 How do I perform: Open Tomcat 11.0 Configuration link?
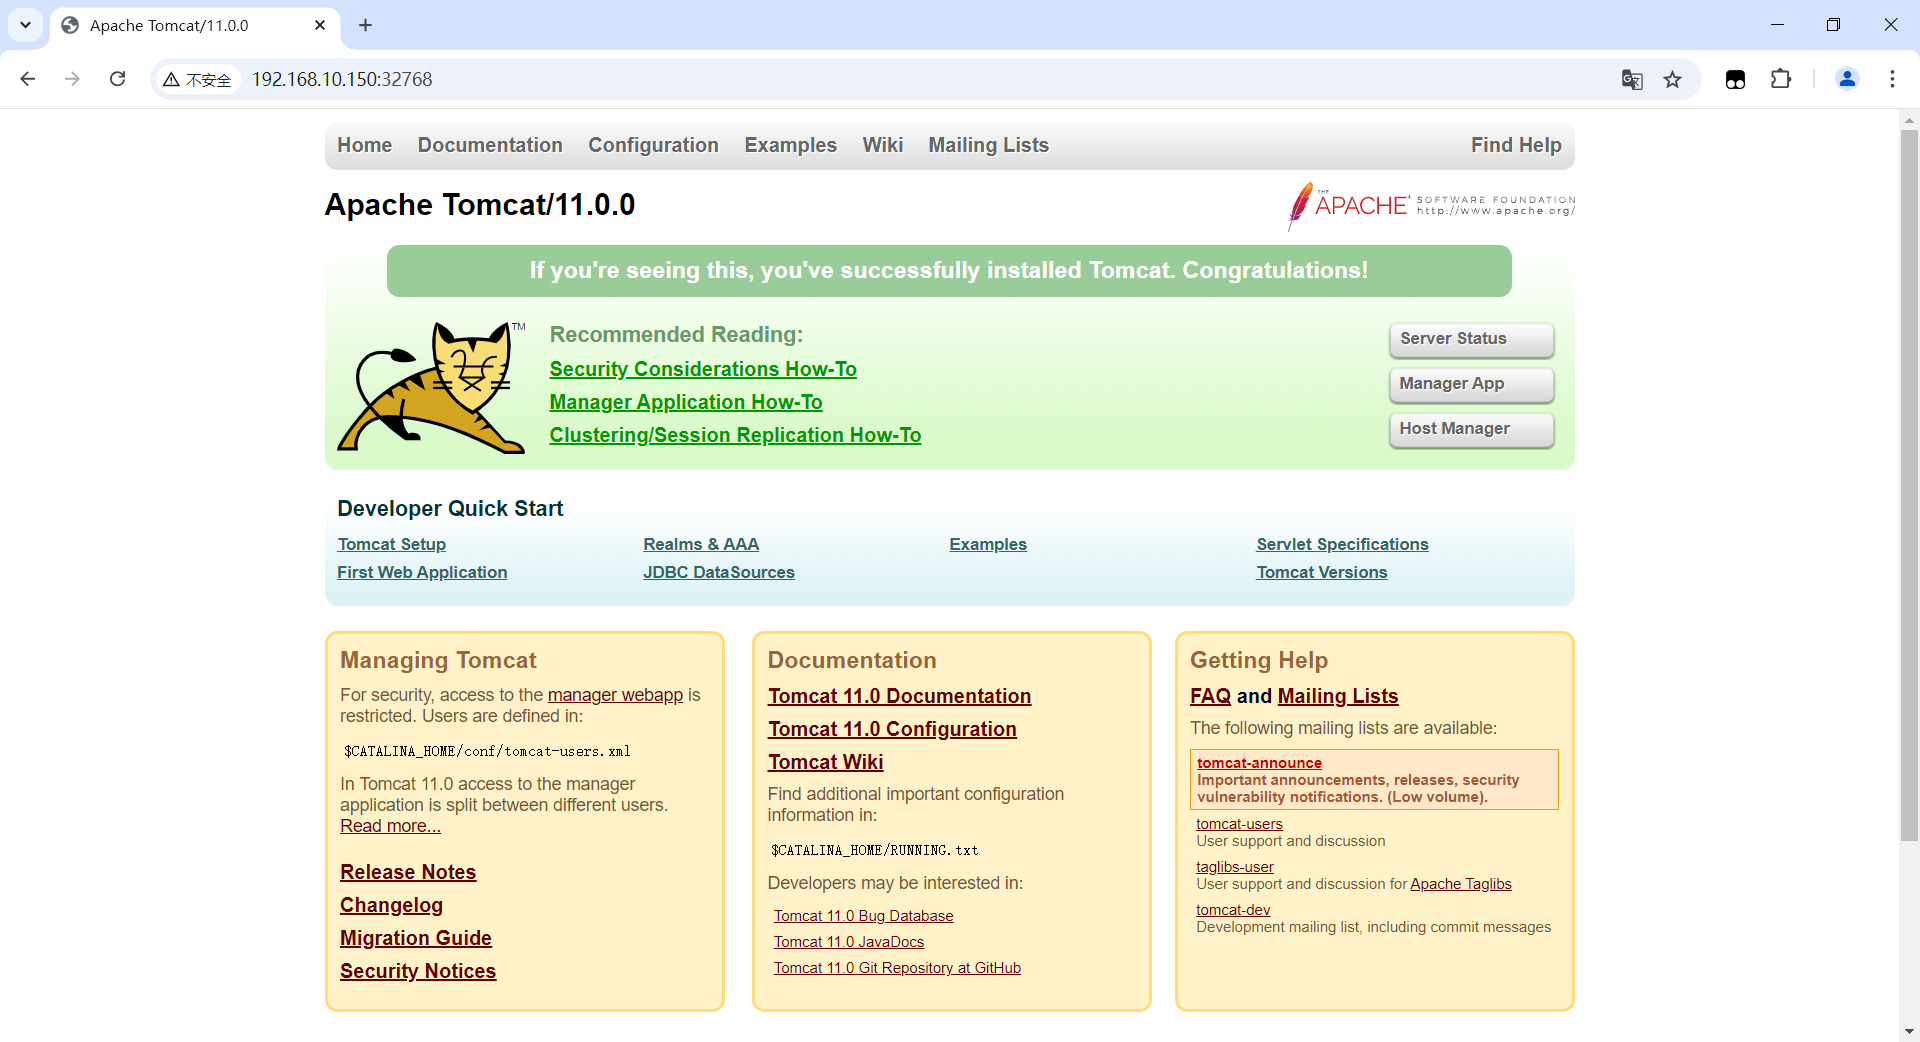[892, 729]
